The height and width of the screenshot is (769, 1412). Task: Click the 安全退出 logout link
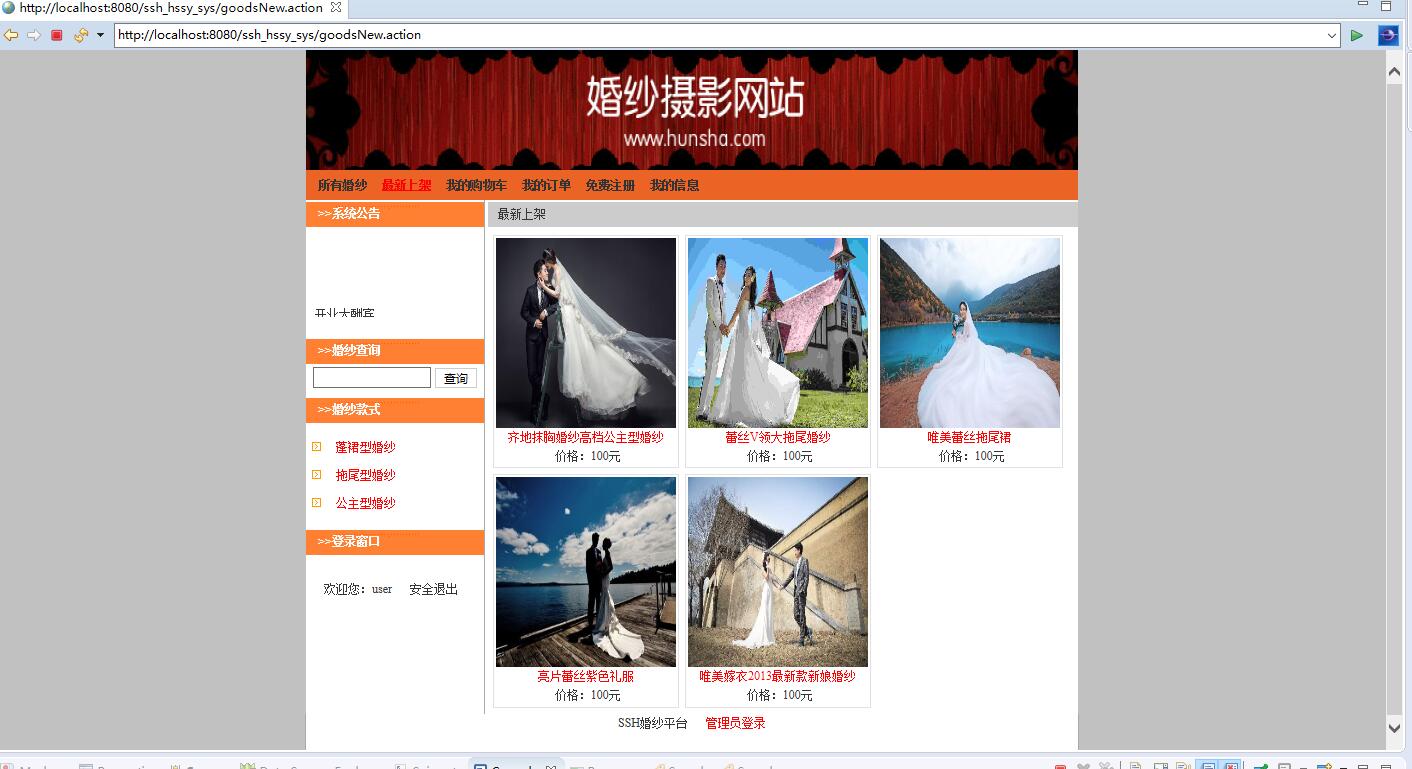[x=432, y=589]
